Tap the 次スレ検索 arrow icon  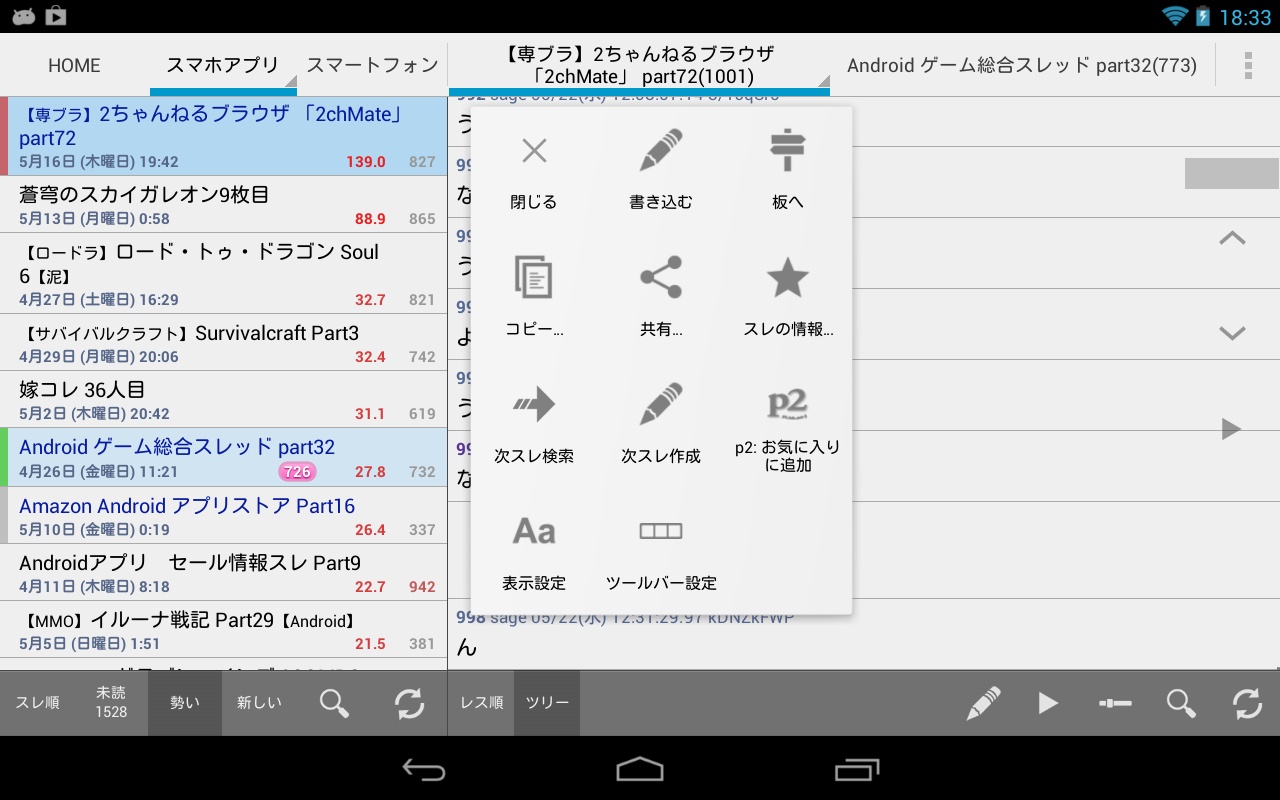click(534, 404)
